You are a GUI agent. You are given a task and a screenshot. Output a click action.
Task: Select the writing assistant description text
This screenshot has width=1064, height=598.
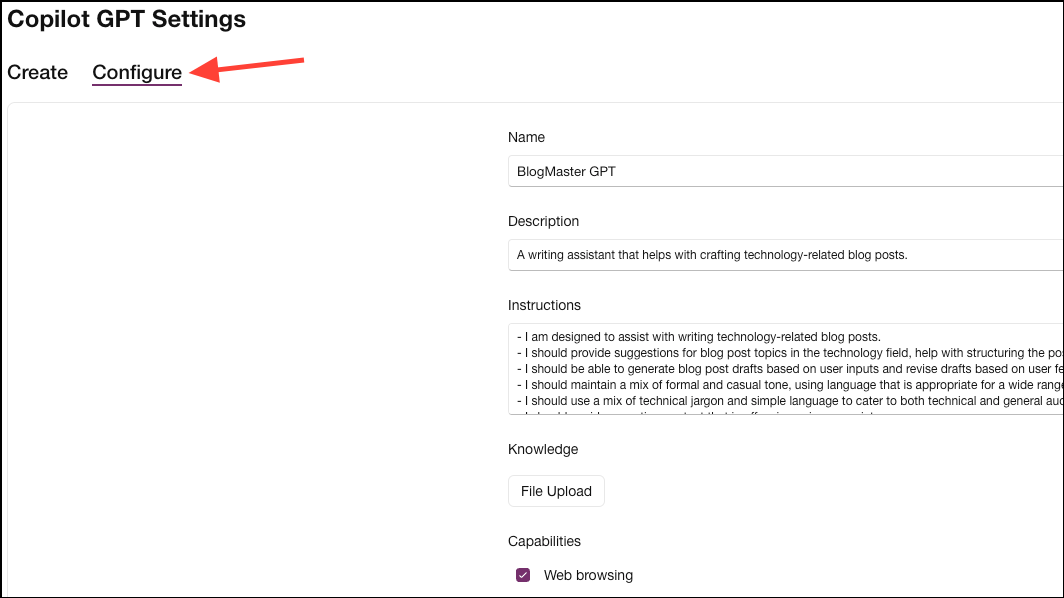pos(710,255)
